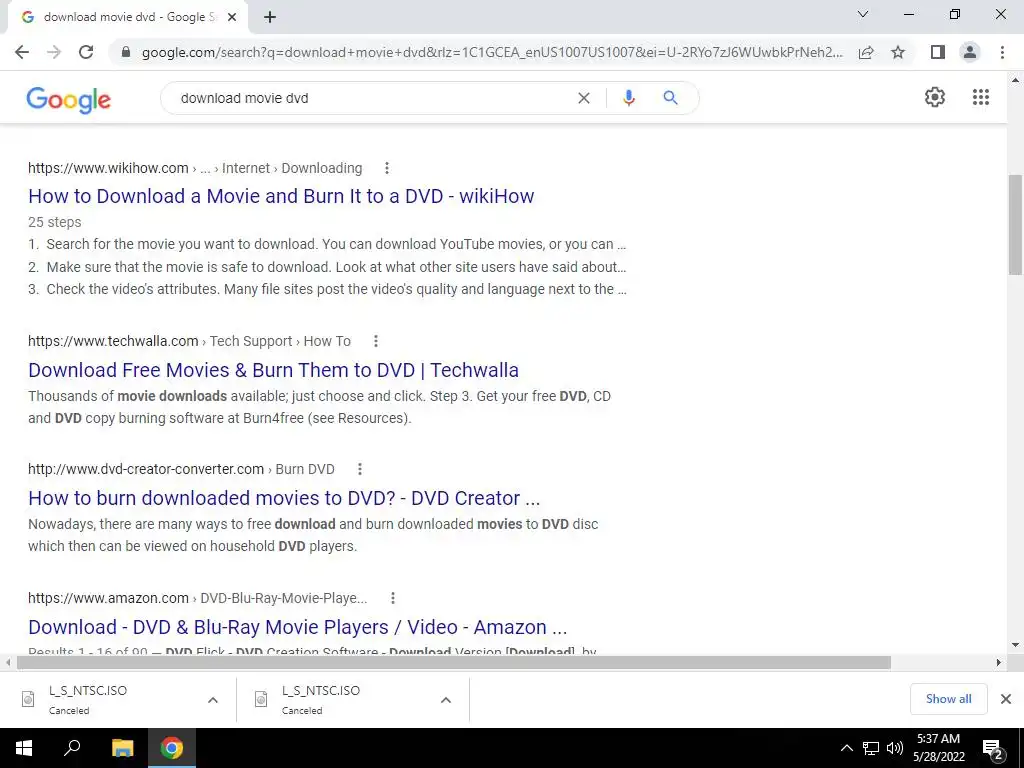This screenshot has width=1024, height=768.
Task: Click the browser forward arrow
Action: point(54,52)
